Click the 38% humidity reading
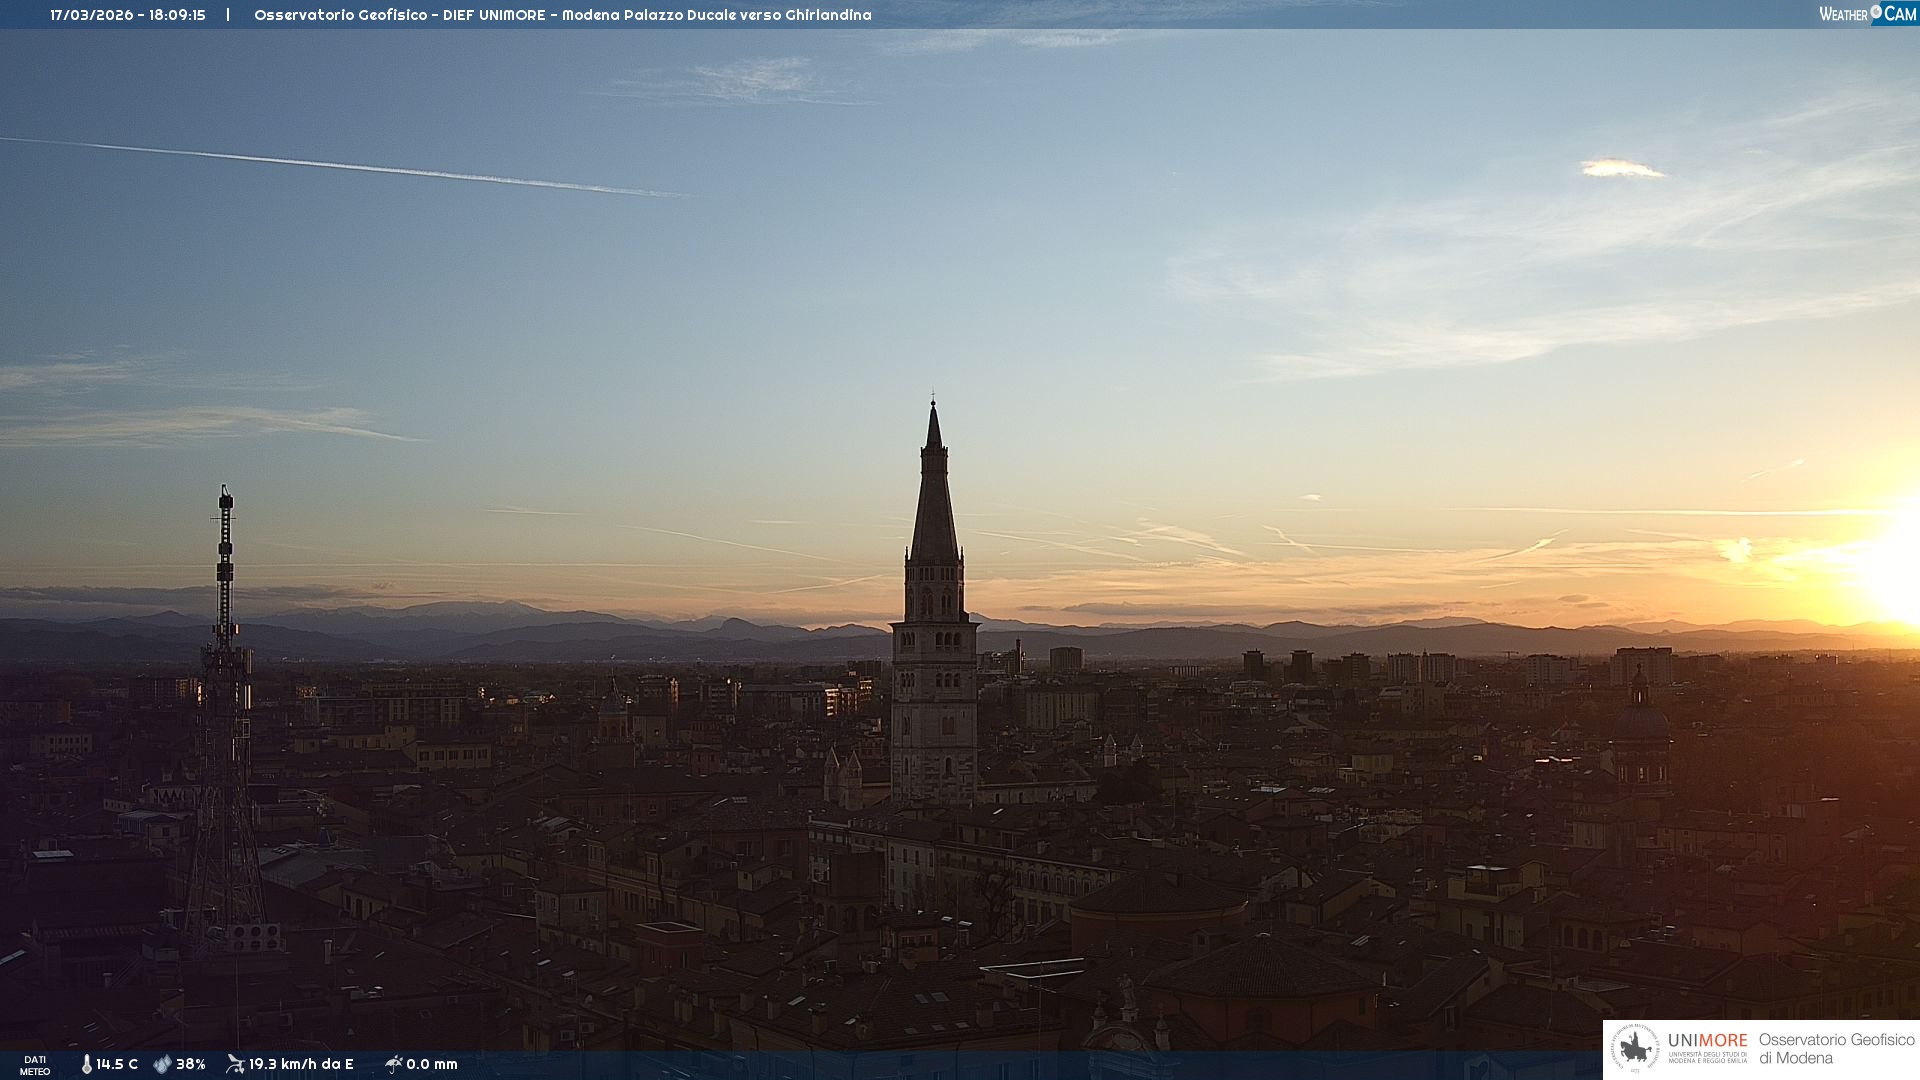This screenshot has width=1920, height=1080. click(x=191, y=1064)
